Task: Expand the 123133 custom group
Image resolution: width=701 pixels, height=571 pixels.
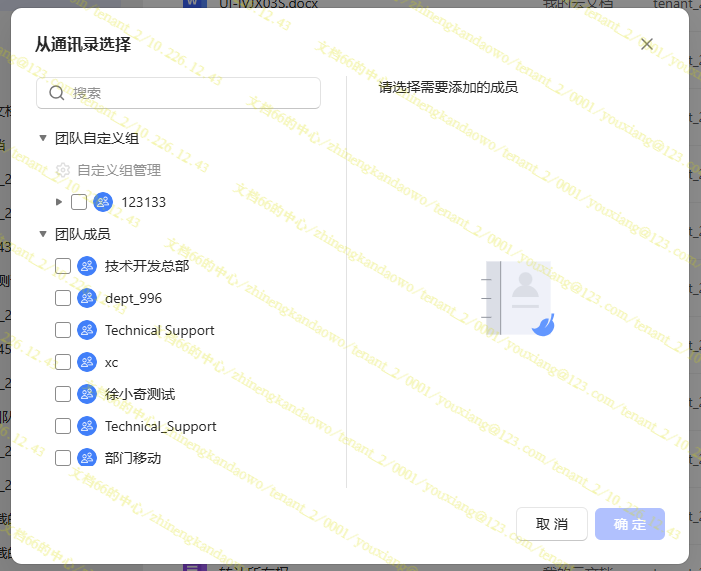Action: 59,202
